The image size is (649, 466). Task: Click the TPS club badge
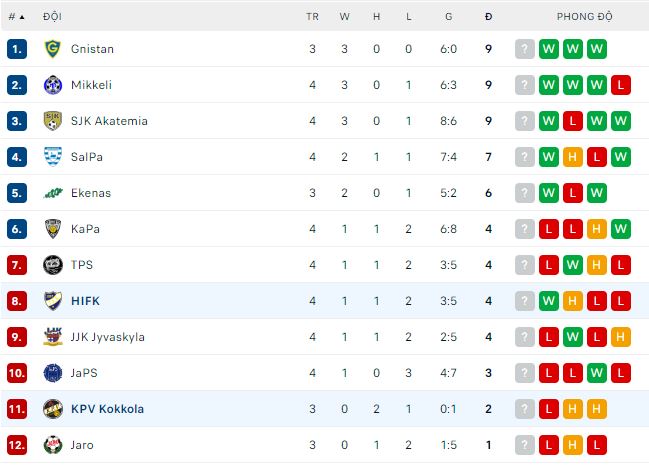pyautogui.click(x=53, y=265)
